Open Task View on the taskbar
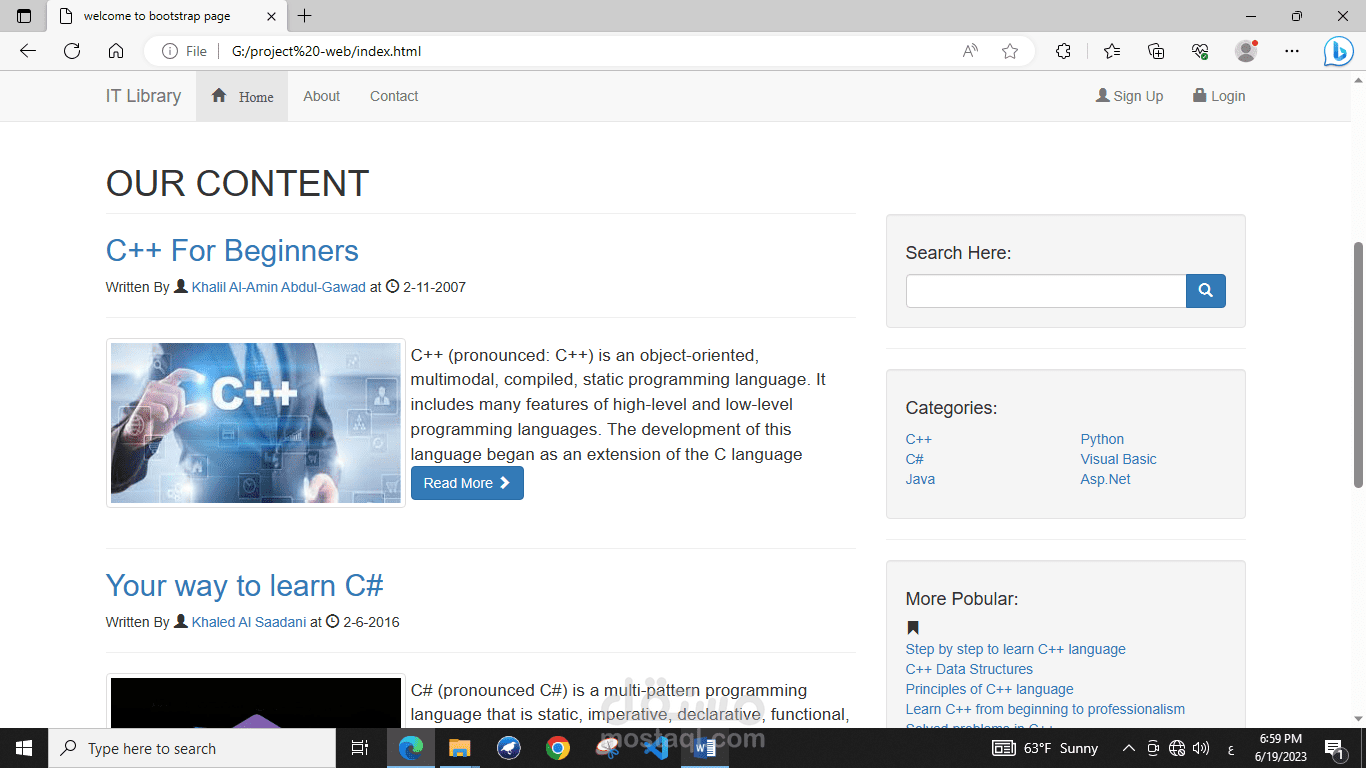 click(360, 748)
